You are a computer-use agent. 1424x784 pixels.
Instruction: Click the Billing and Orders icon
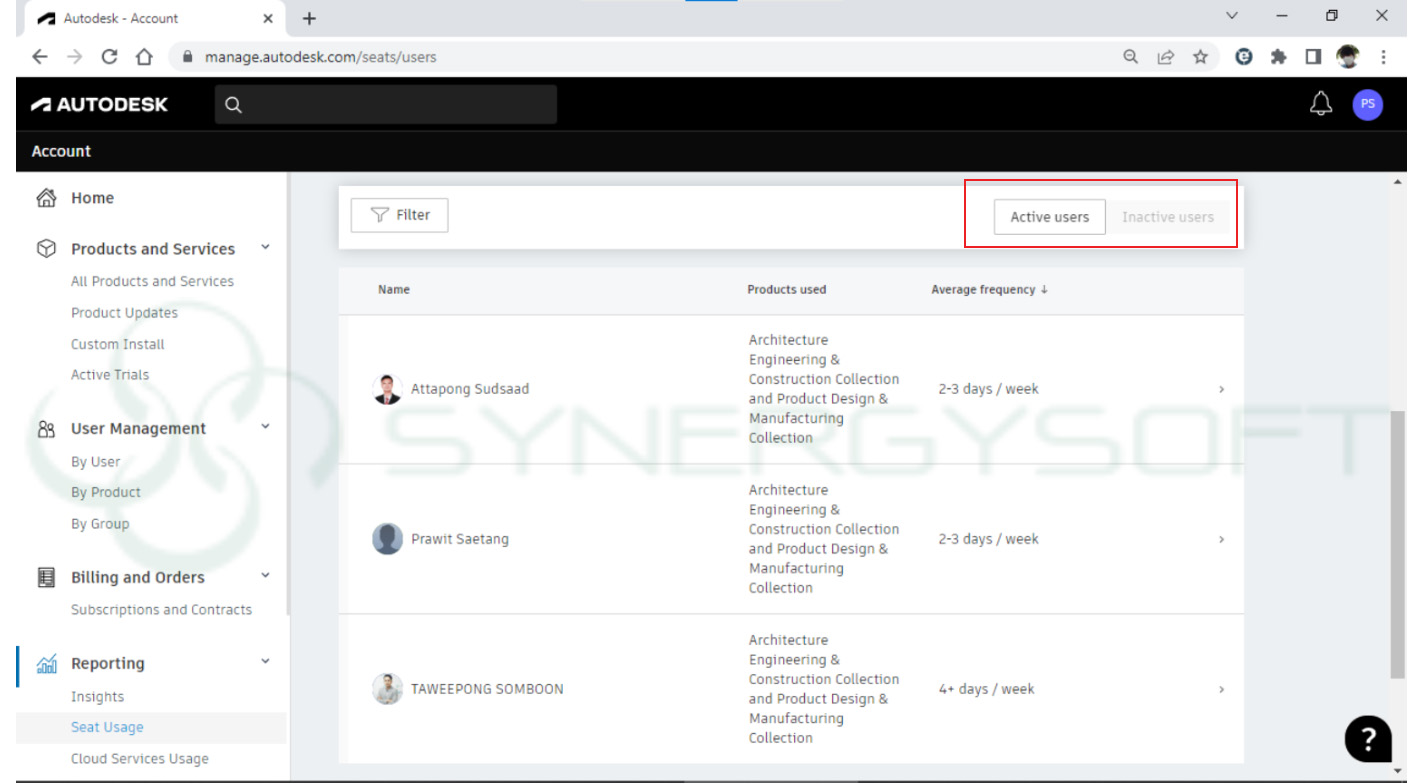coord(44,577)
